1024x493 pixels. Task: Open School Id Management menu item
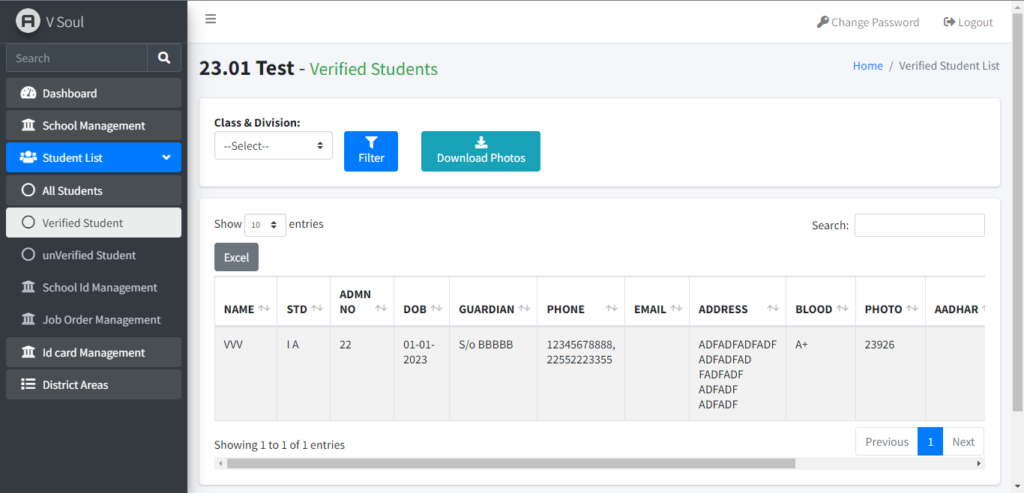pos(93,287)
